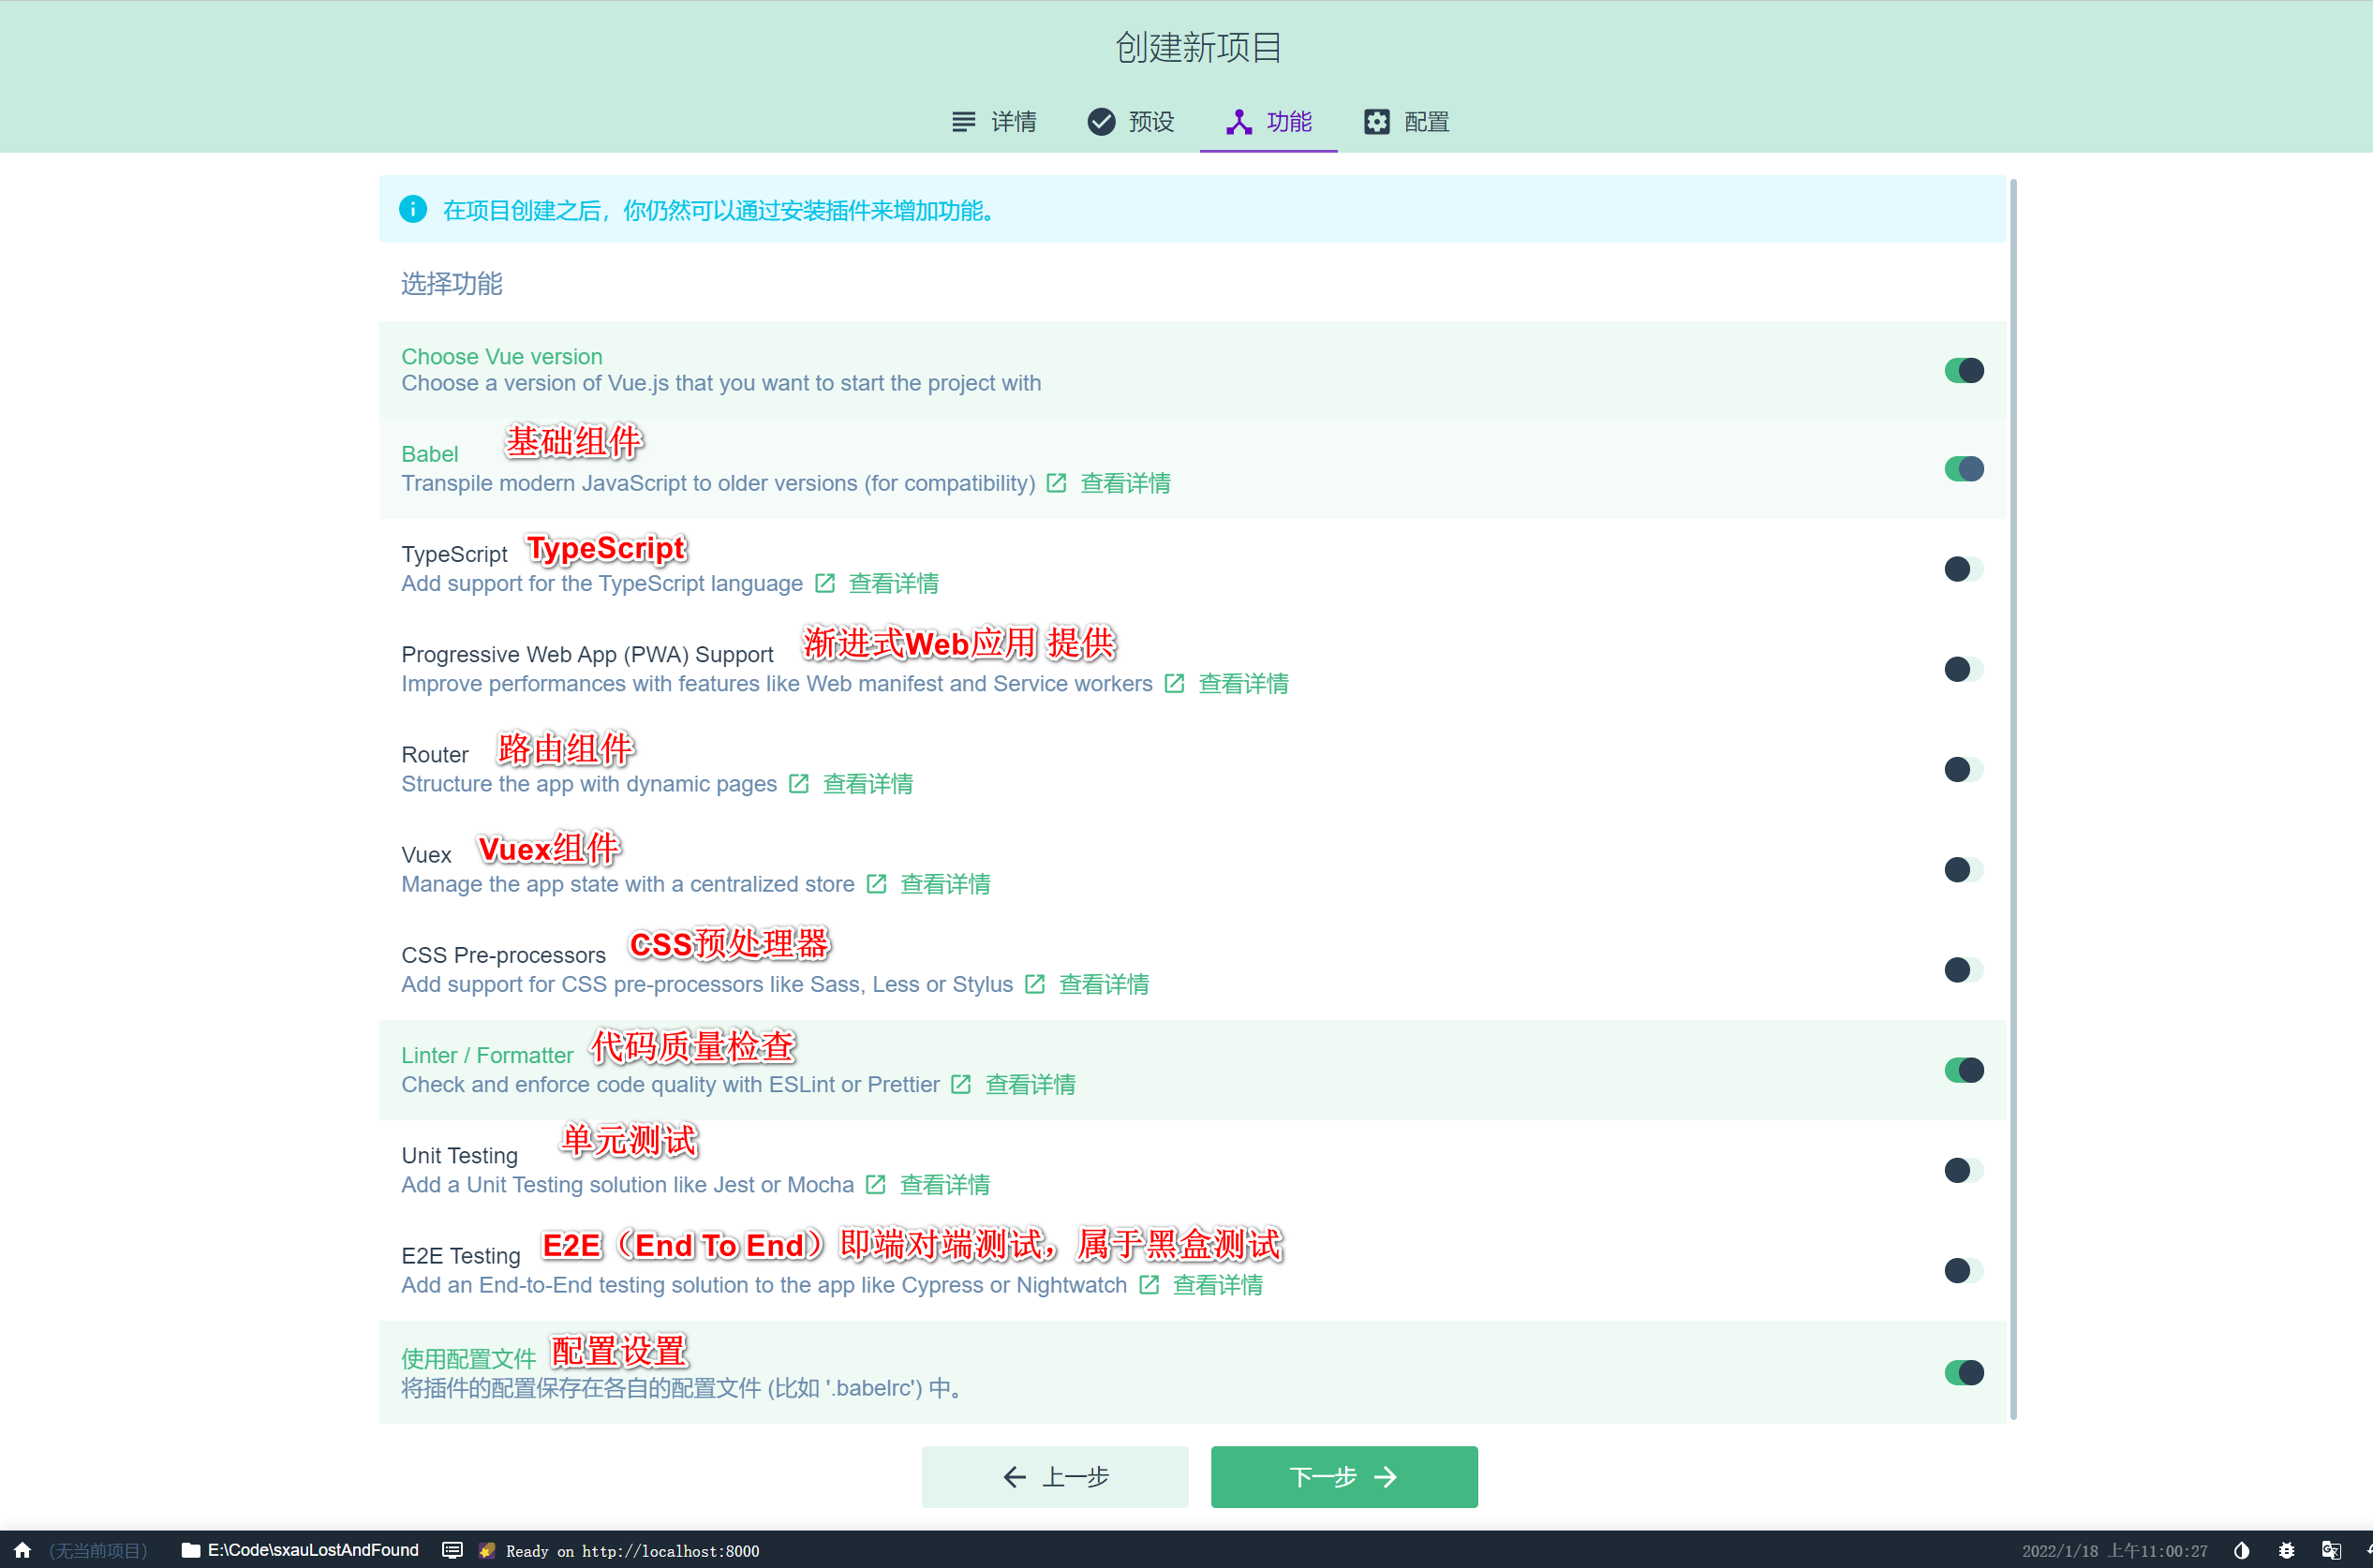The height and width of the screenshot is (1568, 2373).
Task: Enable the TypeScript toggle
Action: (x=1963, y=569)
